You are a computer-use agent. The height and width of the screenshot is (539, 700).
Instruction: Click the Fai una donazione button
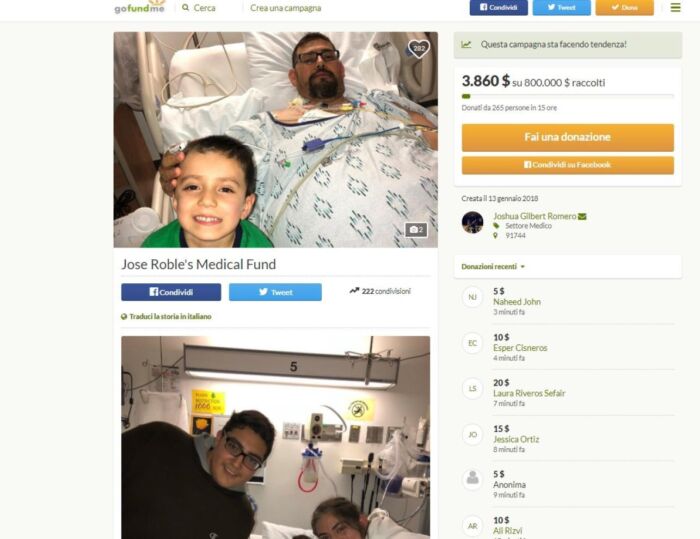pos(567,138)
